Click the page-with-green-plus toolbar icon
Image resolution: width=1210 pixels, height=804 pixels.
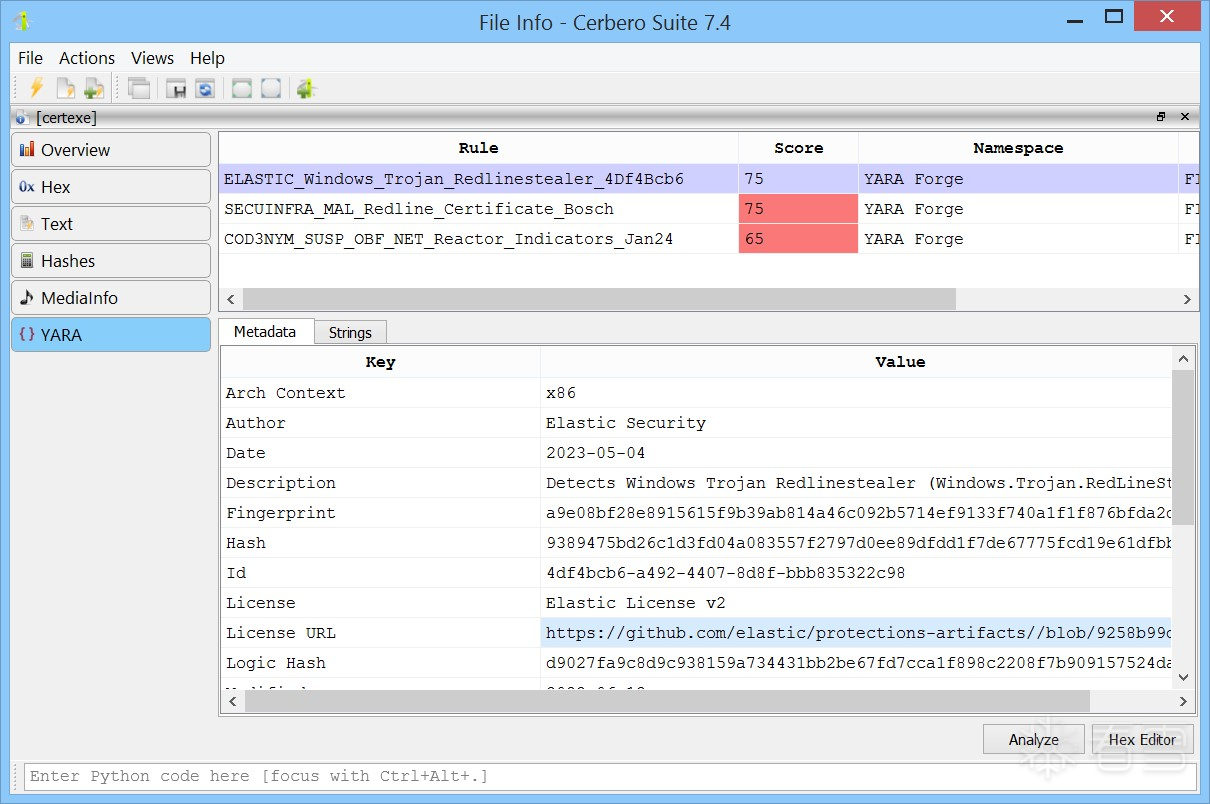click(93, 88)
